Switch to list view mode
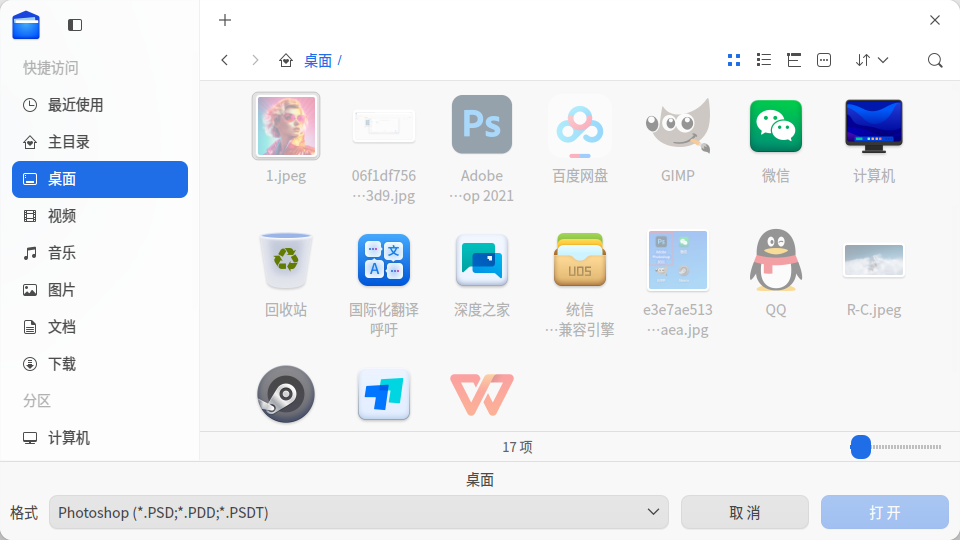The height and width of the screenshot is (540, 960). pos(763,60)
